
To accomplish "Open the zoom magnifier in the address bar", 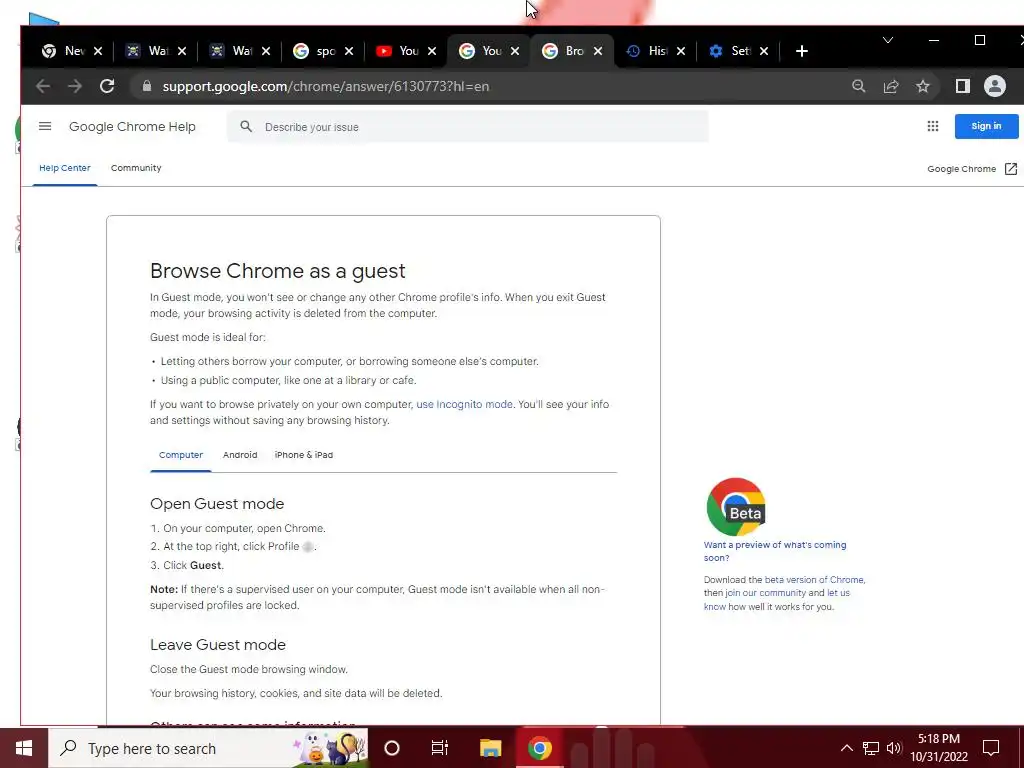I will (859, 86).
